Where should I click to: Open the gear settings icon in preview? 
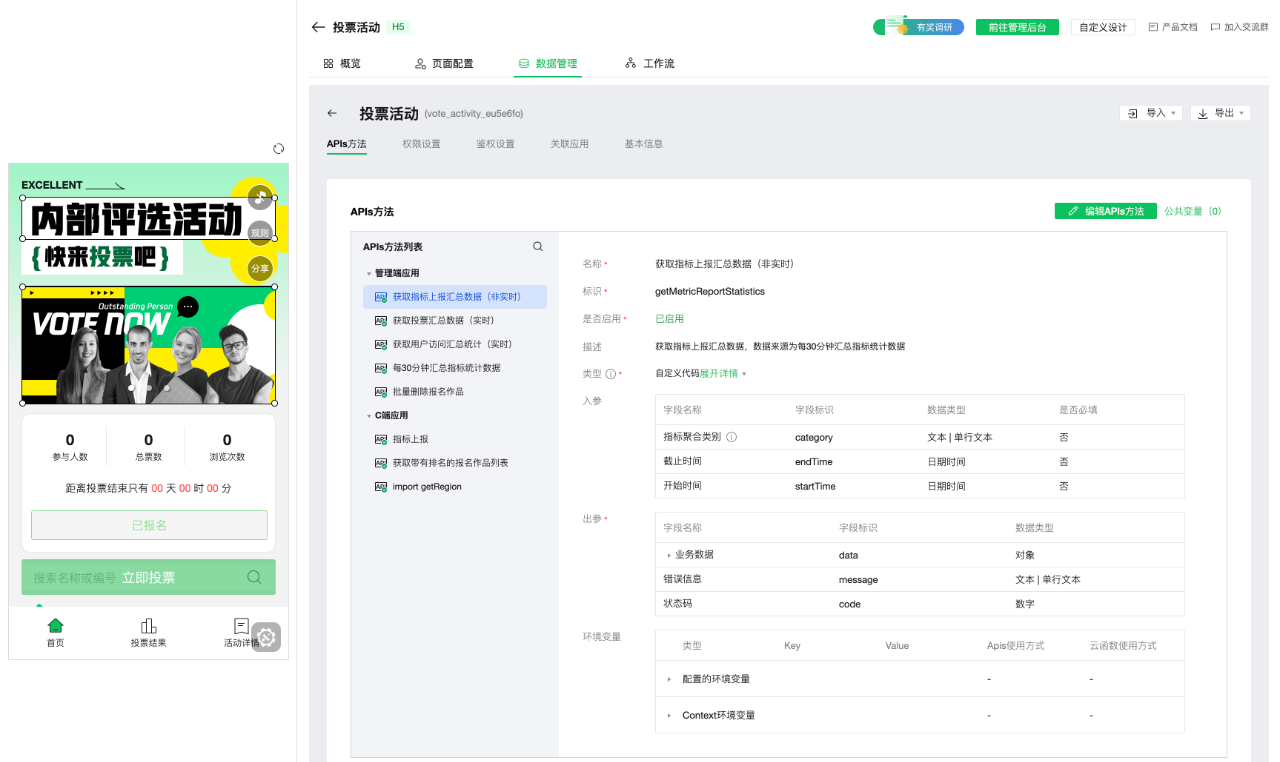click(x=266, y=637)
